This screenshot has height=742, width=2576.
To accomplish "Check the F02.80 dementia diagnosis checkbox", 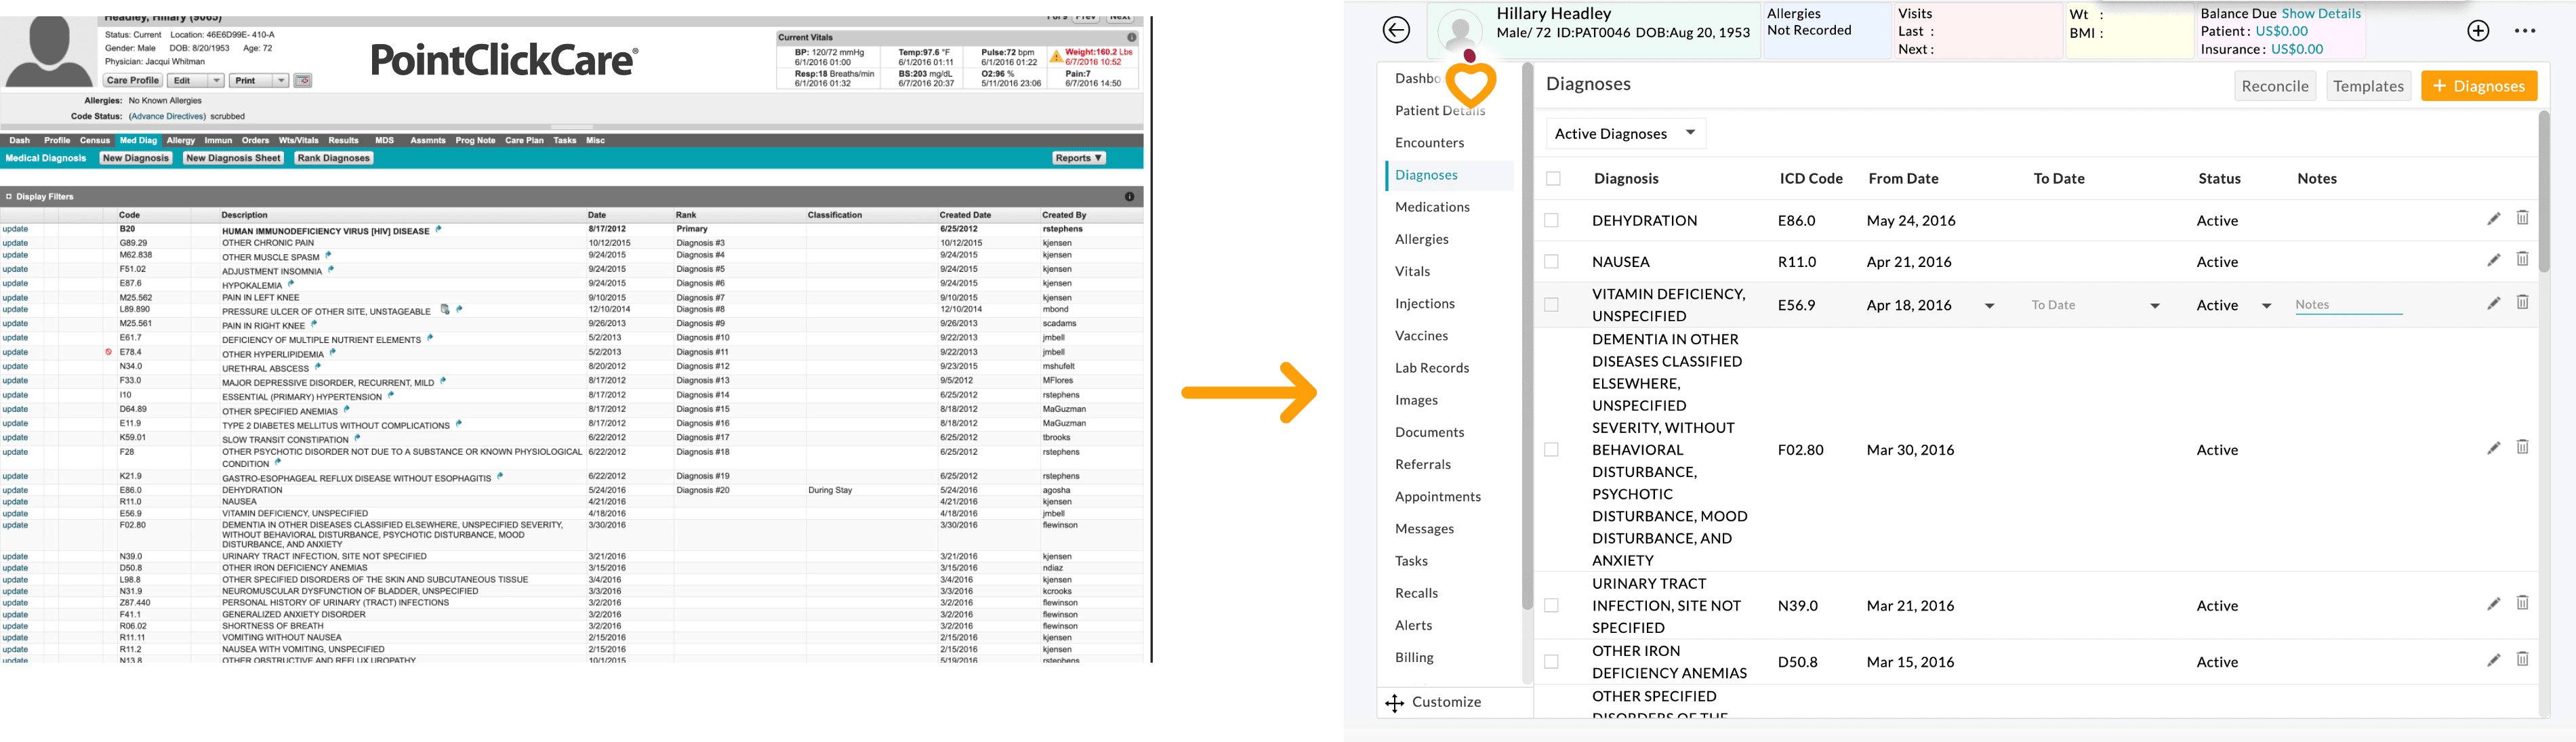I will [1551, 450].
